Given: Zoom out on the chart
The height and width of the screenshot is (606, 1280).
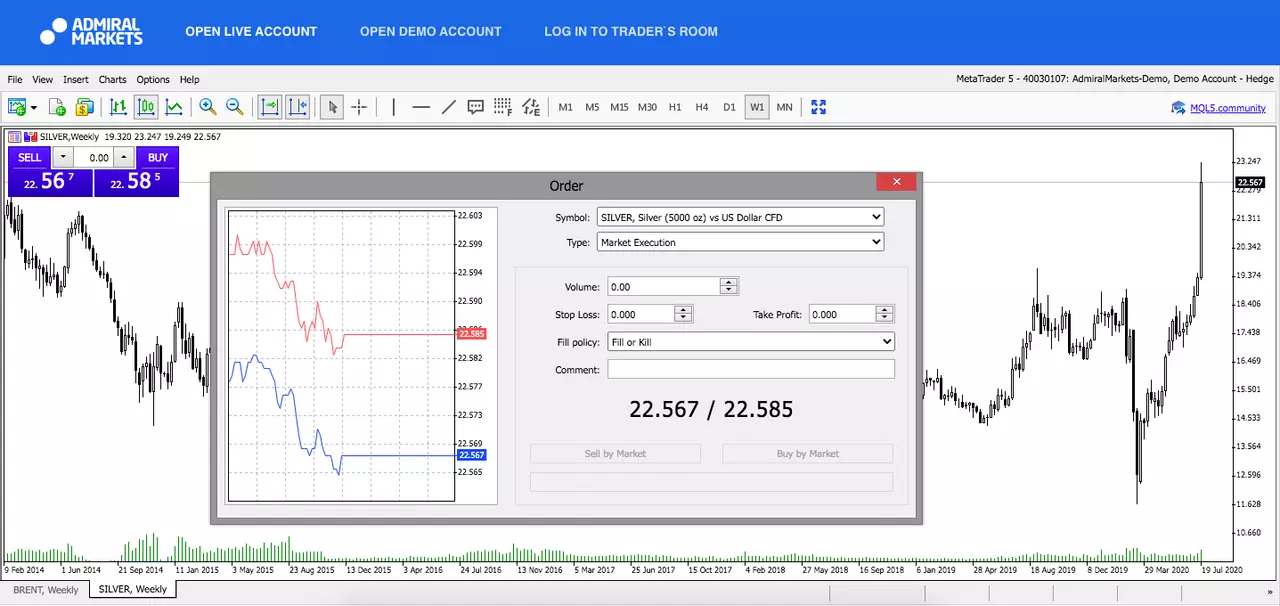Looking at the screenshot, I should coord(235,107).
